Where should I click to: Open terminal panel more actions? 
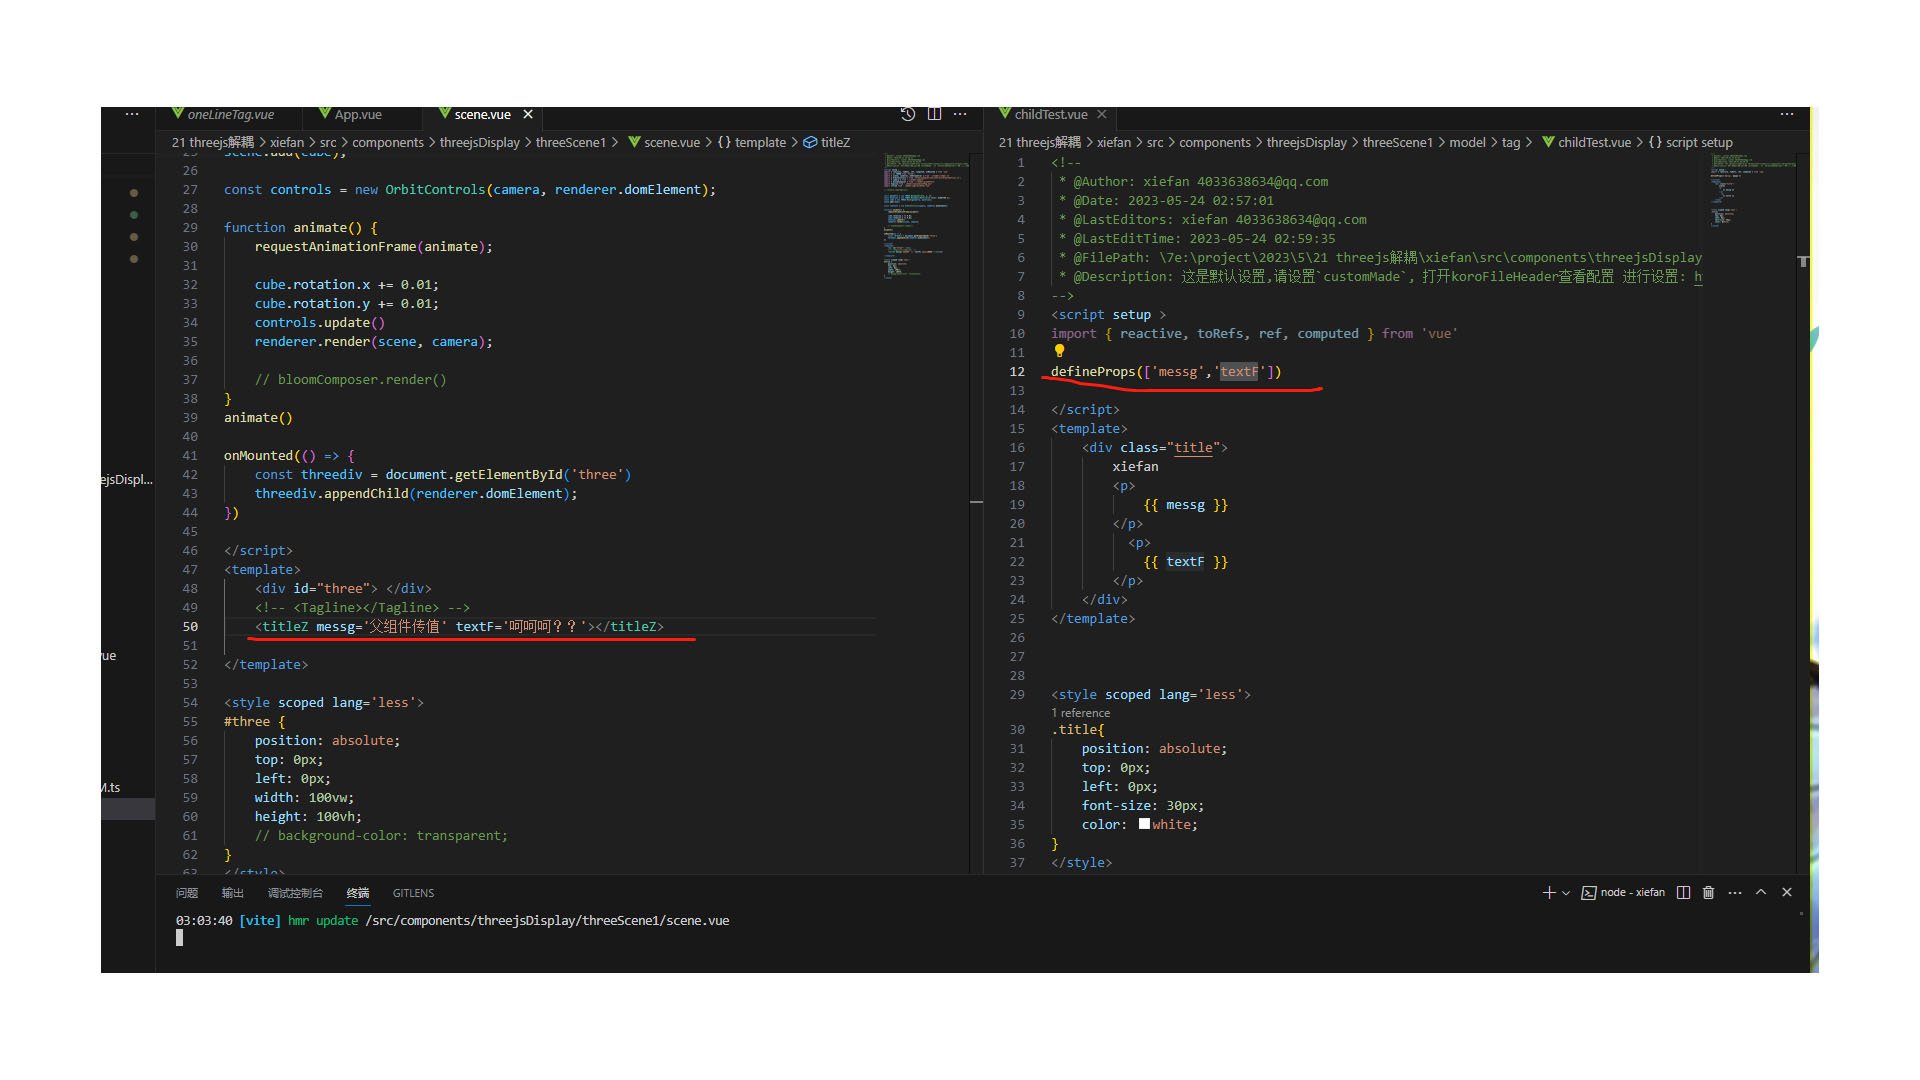pyautogui.click(x=1735, y=892)
